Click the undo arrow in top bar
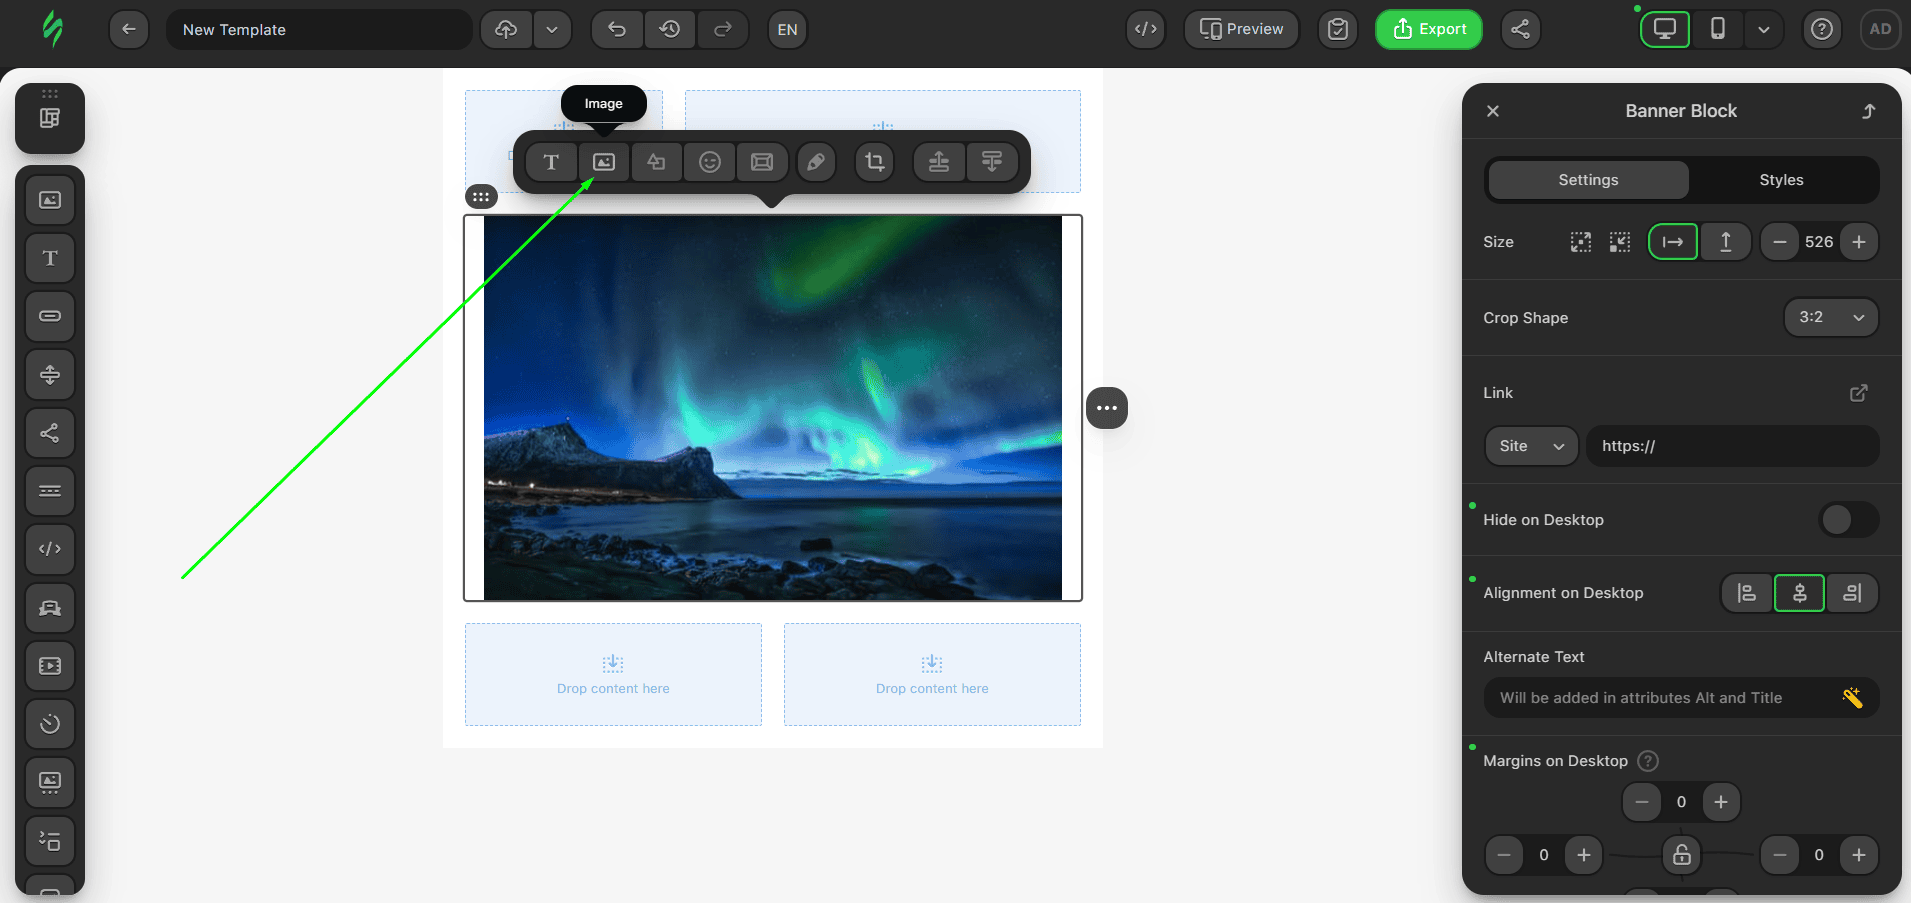 tap(617, 29)
